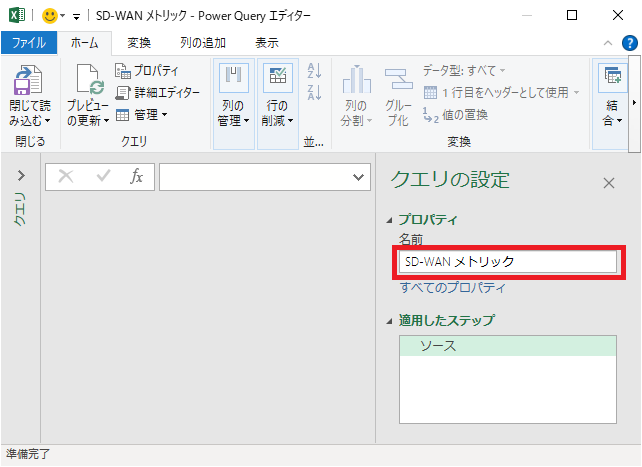Cancel formula edit with the X icon
Image resolution: width=642 pixels, height=467 pixels.
pyautogui.click(x=66, y=177)
